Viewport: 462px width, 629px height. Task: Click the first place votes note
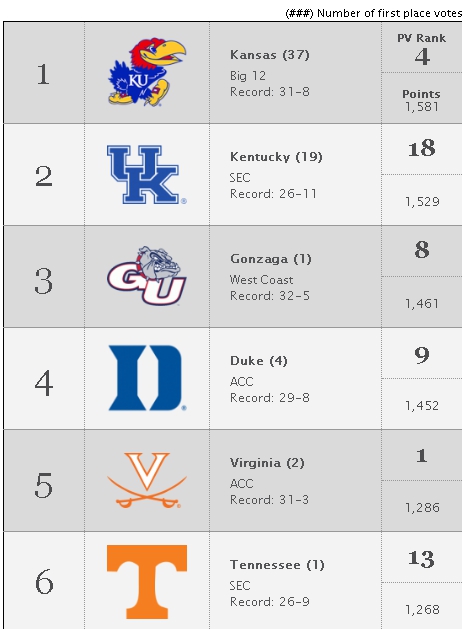tap(373, 13)
